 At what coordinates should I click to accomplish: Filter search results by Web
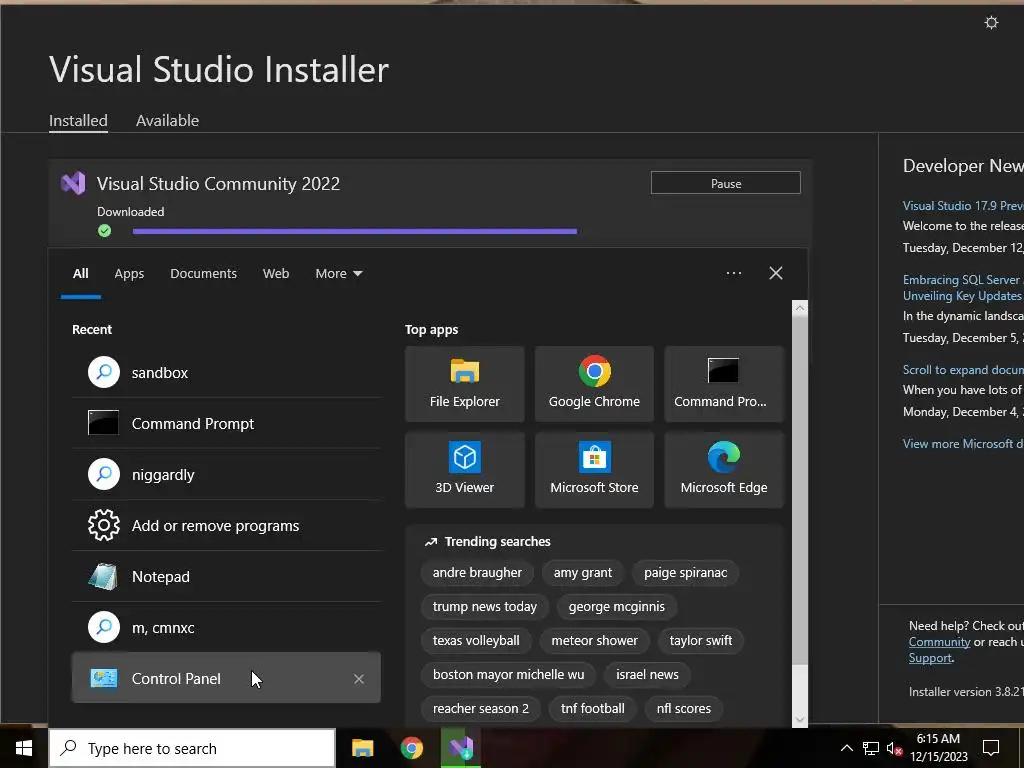point(276,274)
